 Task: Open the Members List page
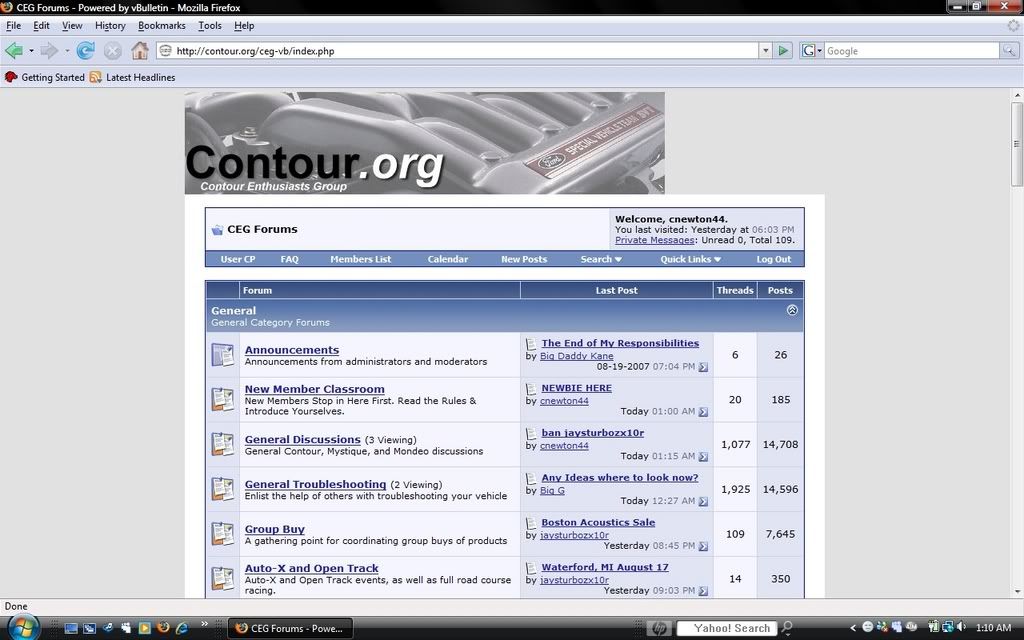coord(360,259)
